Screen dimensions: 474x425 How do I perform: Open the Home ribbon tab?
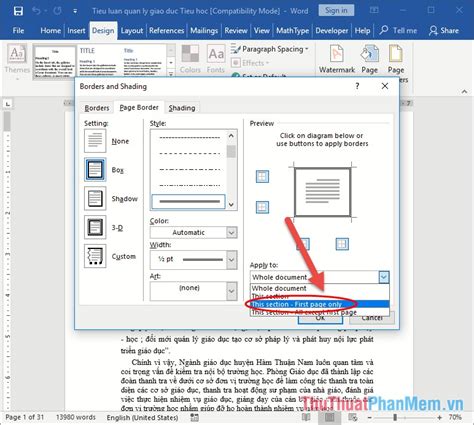click(x=50, y=31)
